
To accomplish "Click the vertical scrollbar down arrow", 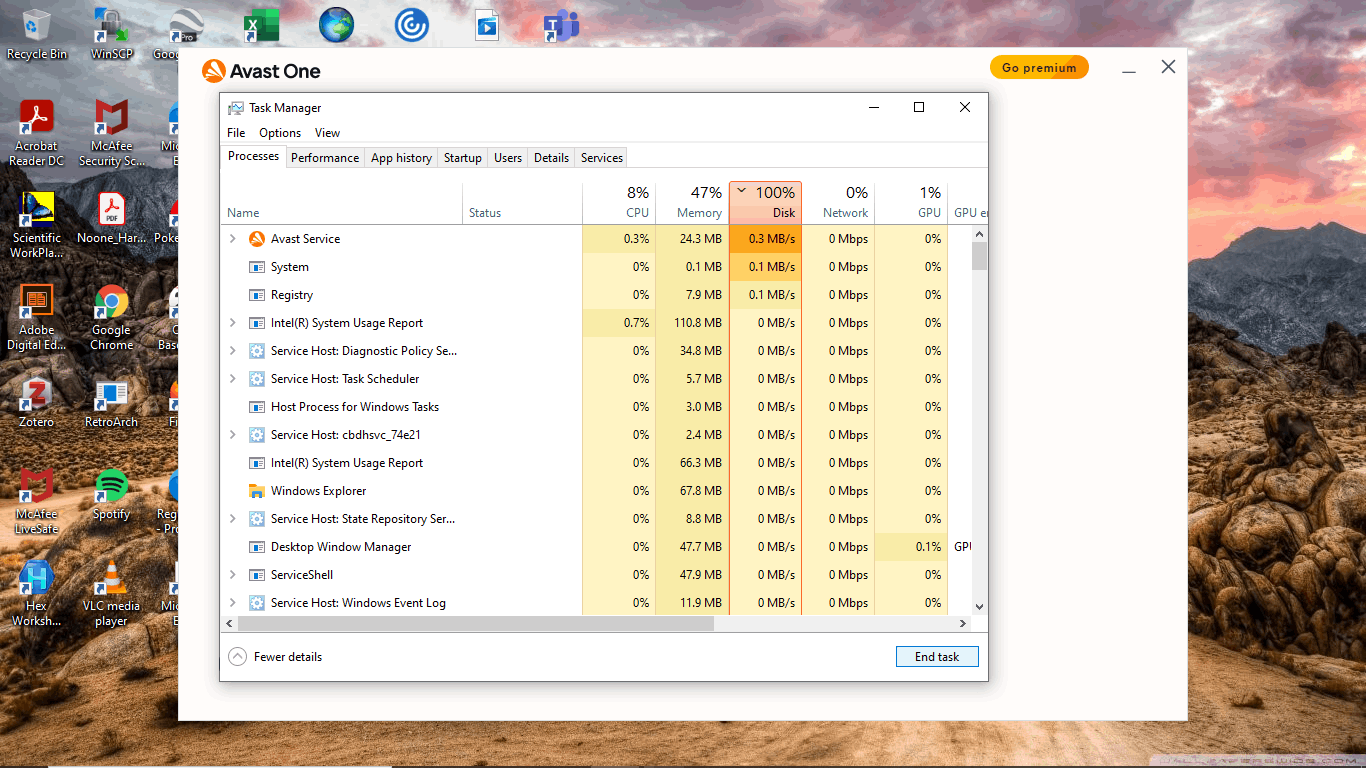I will 979,606.
